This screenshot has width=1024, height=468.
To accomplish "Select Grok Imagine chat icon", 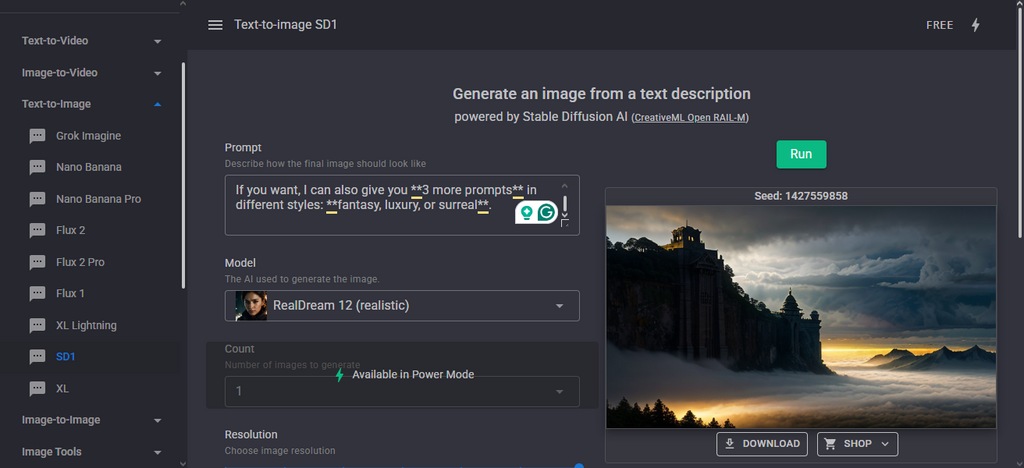I will point(37,136).
